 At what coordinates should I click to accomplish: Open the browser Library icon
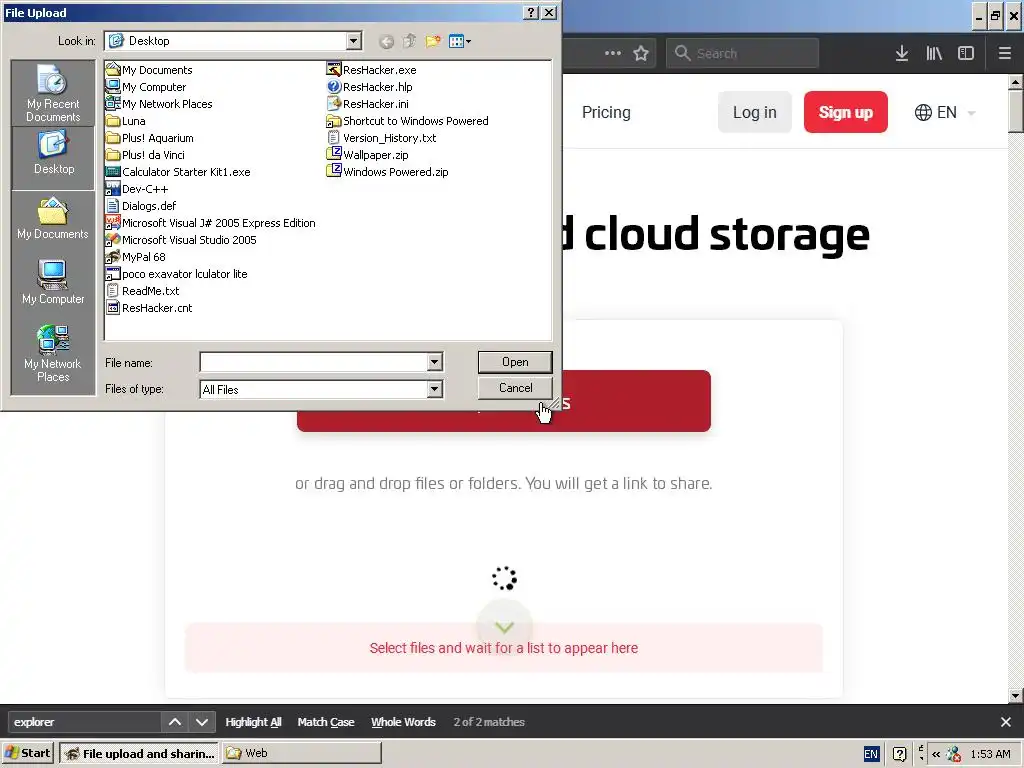(934, 54)
